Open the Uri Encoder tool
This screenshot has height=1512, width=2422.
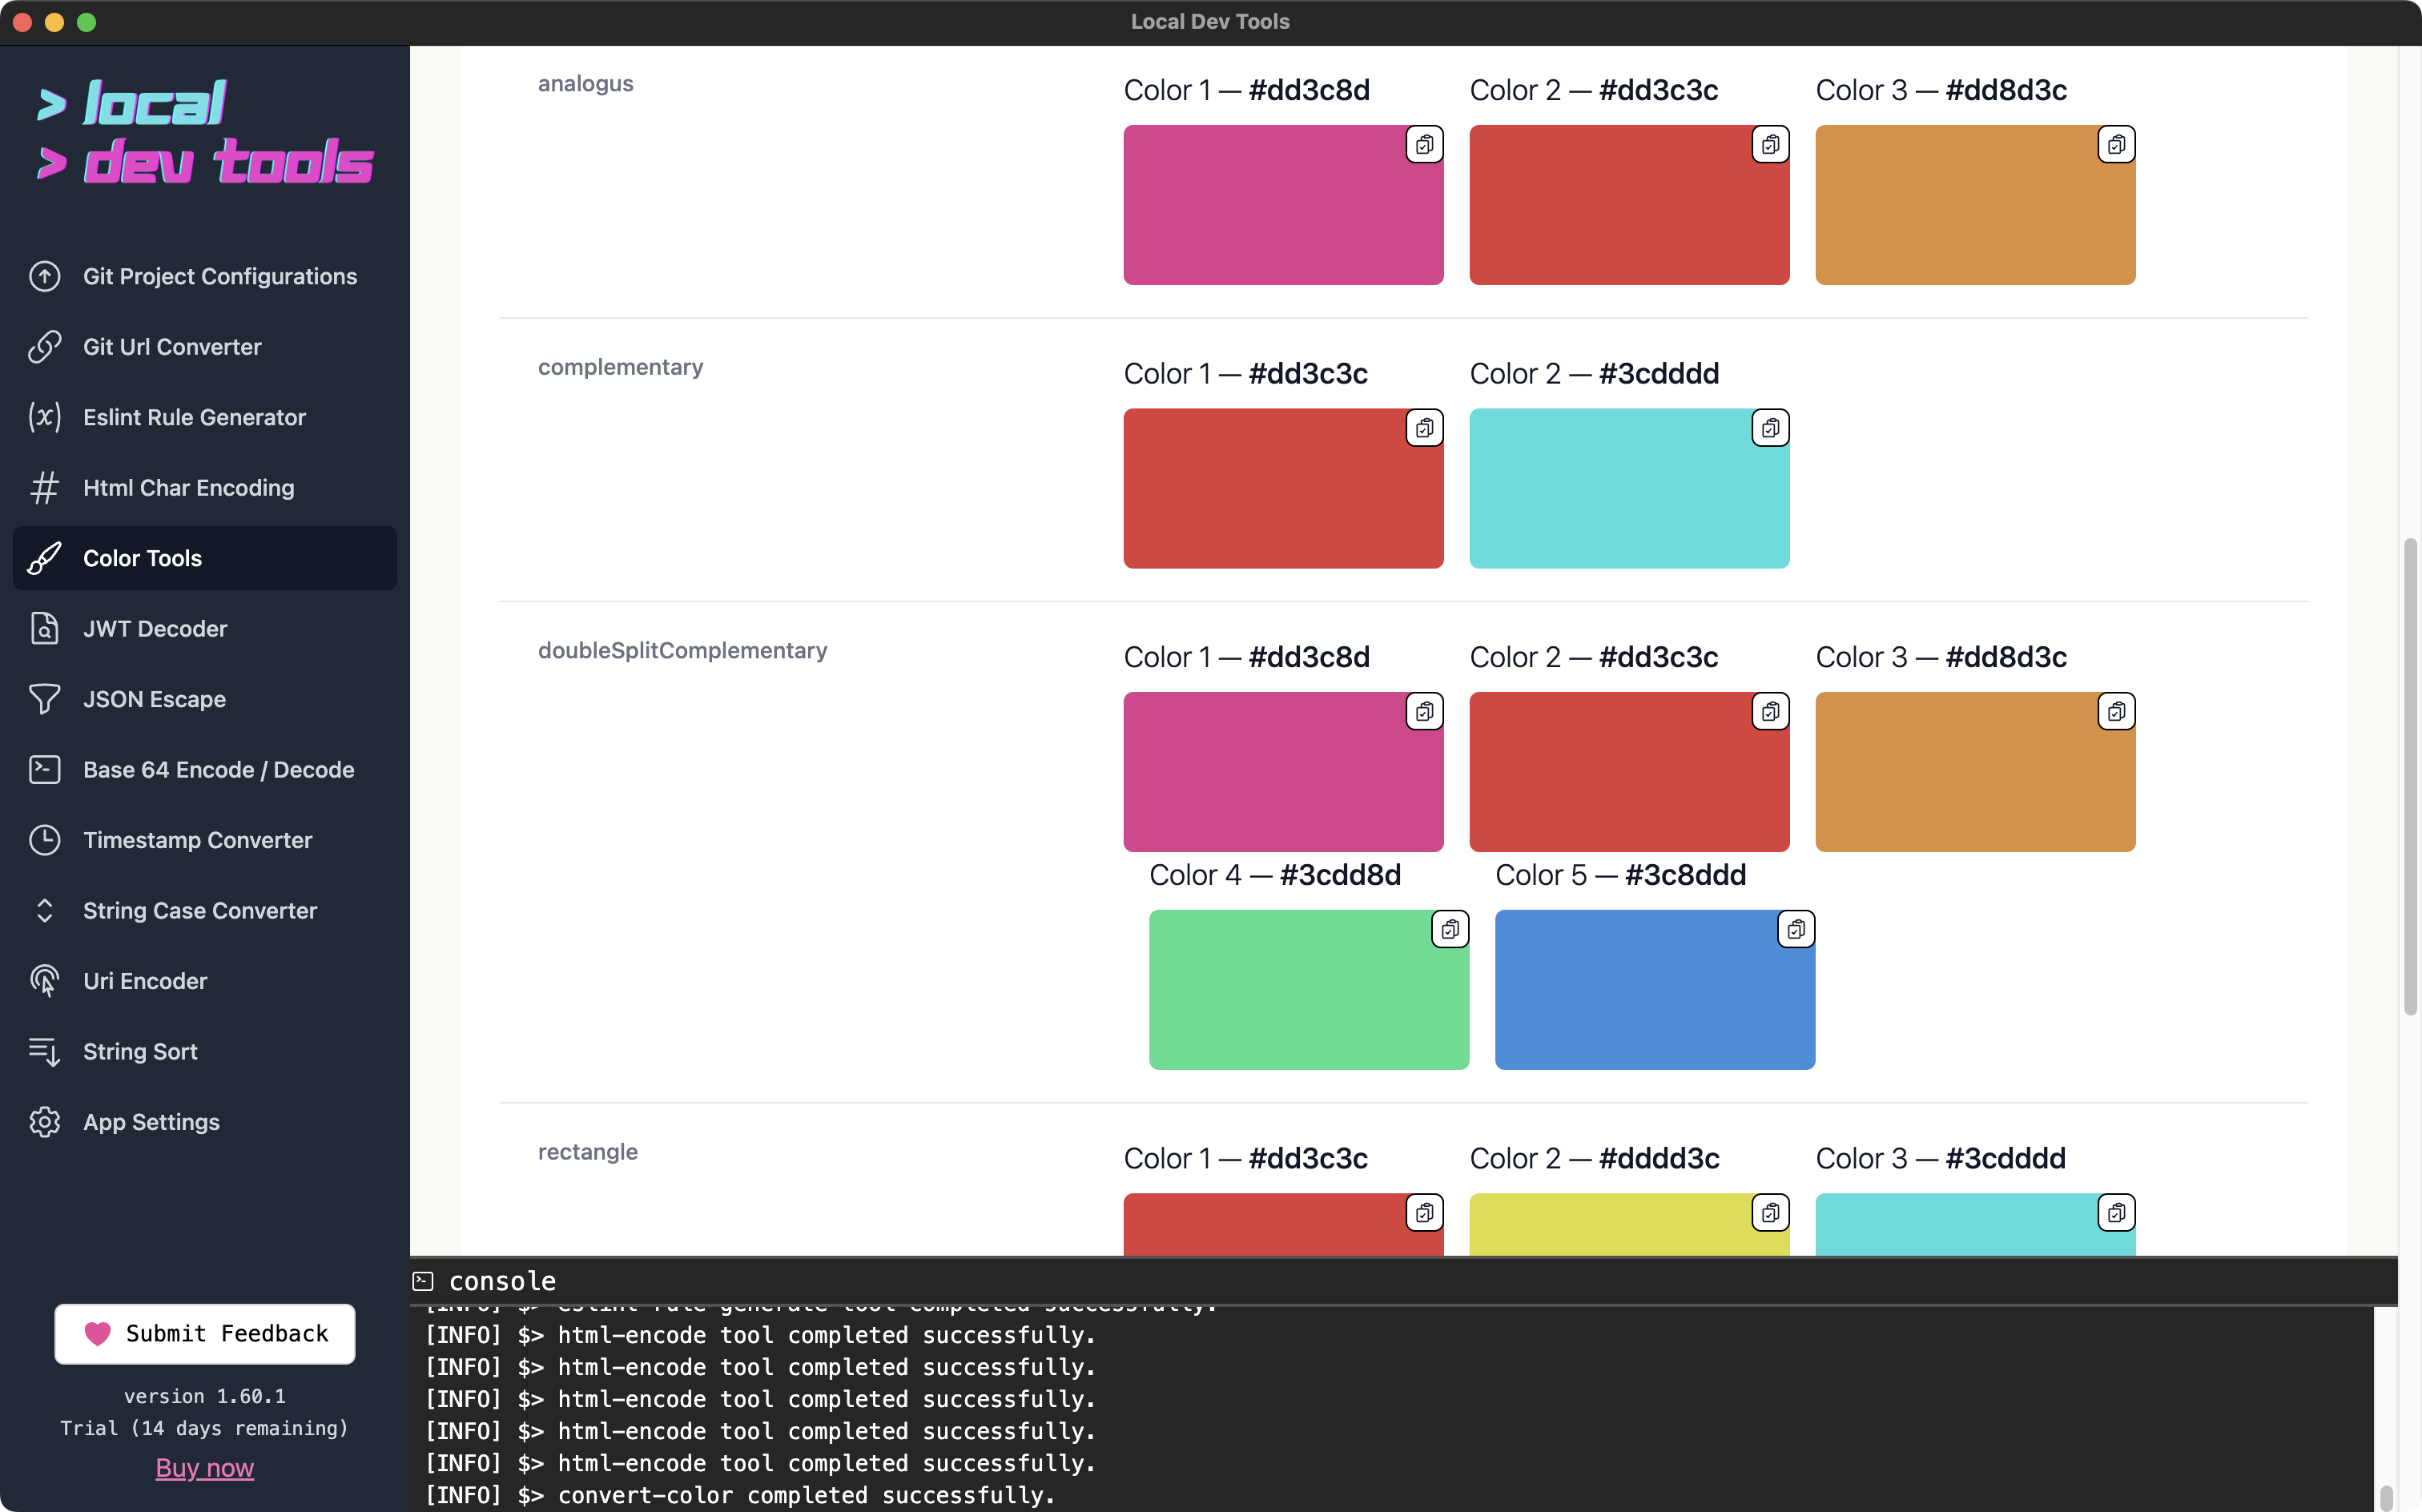[205, 981]
